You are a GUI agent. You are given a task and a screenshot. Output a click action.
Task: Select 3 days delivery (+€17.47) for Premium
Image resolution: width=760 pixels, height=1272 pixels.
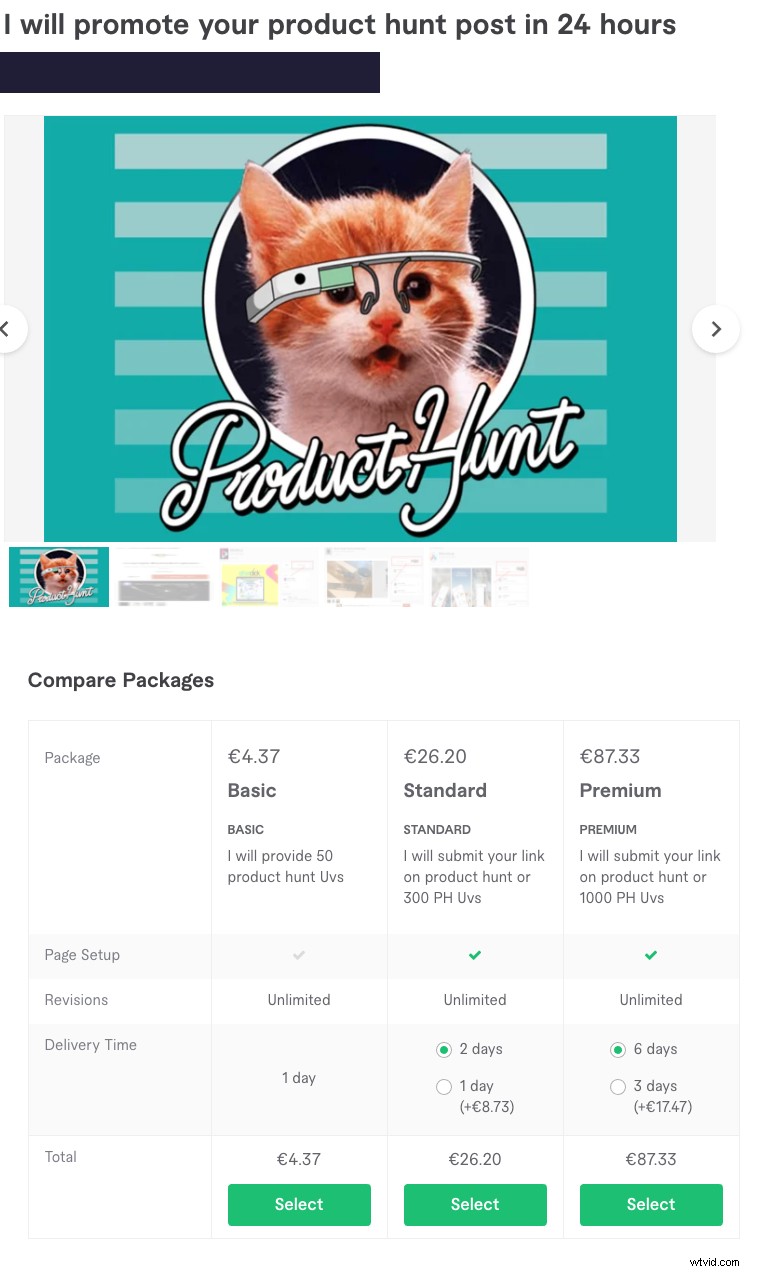pyautogui.click(x=618, y=1086)
